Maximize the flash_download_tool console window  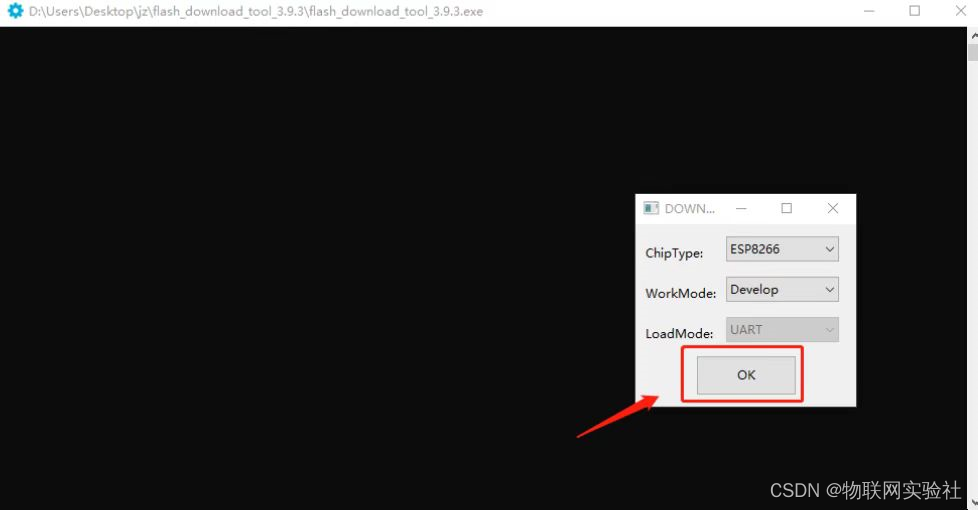(x=914, y=11)
